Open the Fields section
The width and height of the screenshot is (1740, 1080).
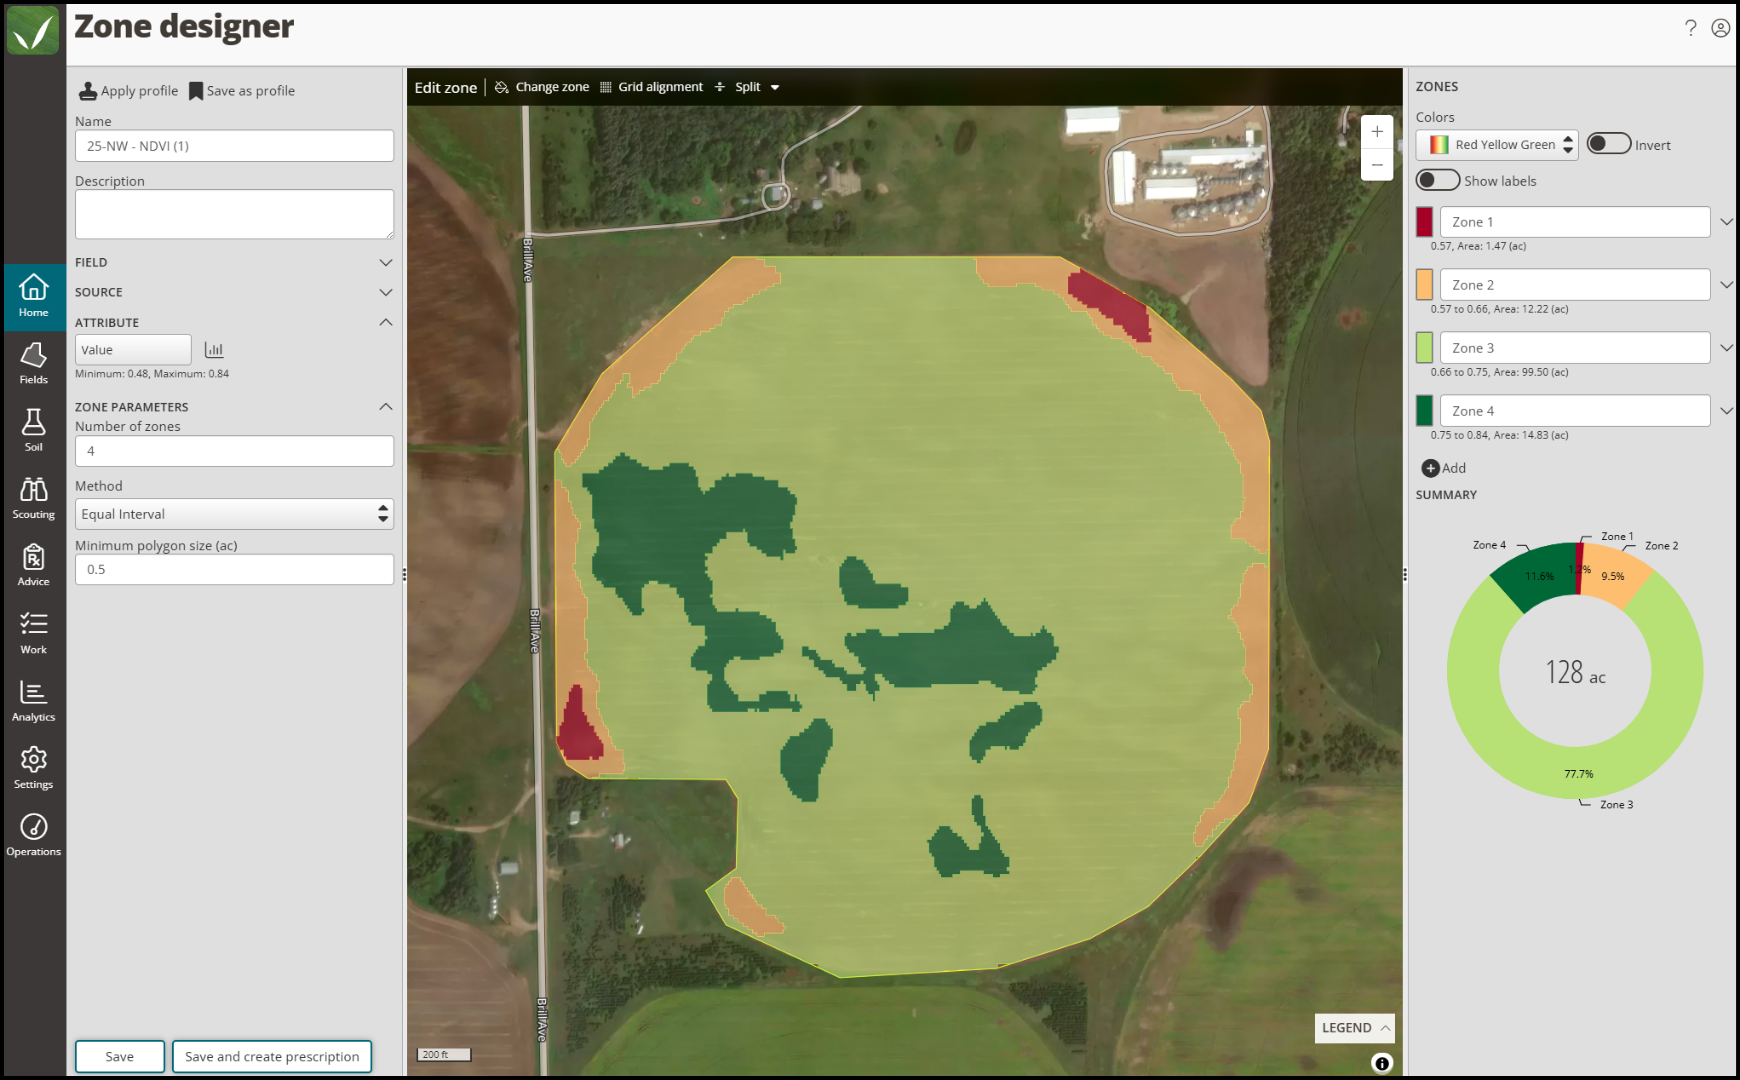pos(33,364)
